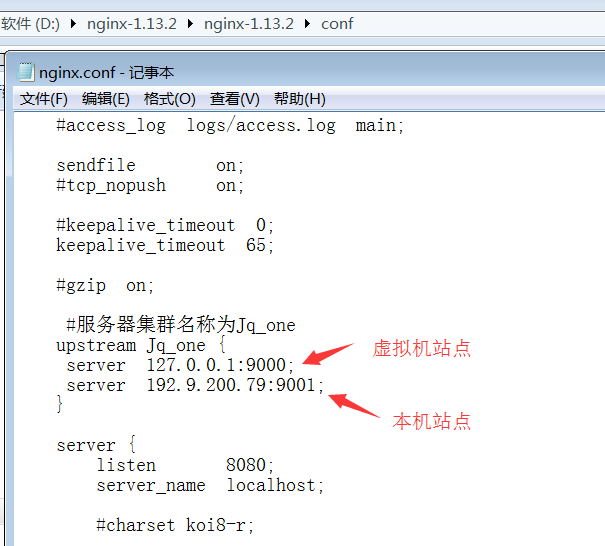The width and height of the screenshot is (605, 546).
Task: Click the second nginx-1.13.2 breadcrumb segment
Action: click(249, 24)
